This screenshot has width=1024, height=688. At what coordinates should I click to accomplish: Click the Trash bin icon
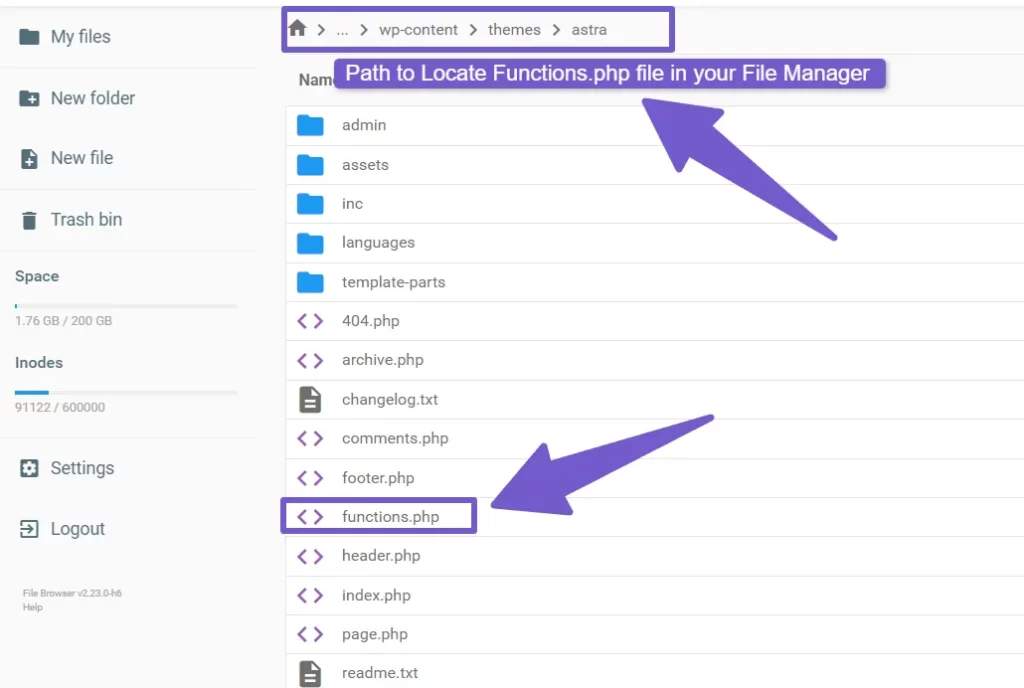pyautogui.click(x=30, y=220)
